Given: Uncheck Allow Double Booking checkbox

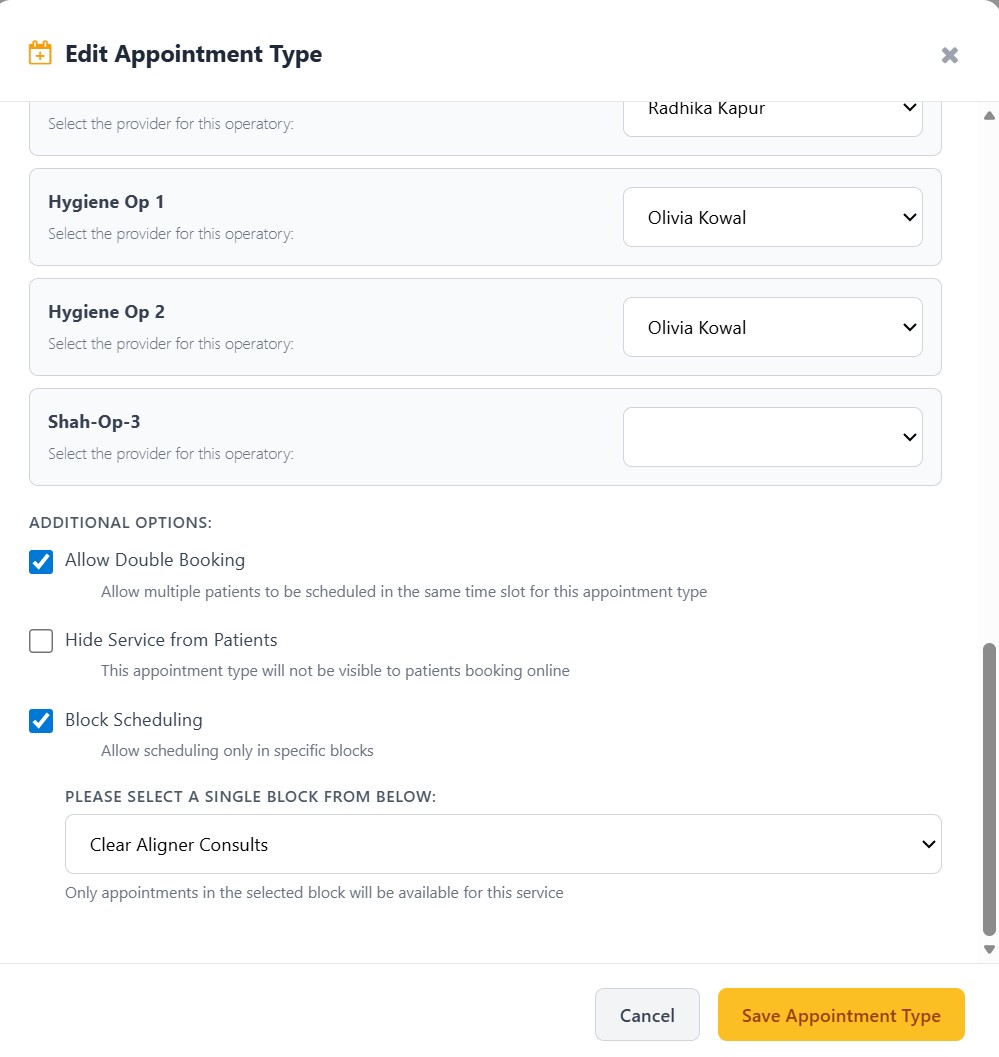Looking at the screenshot, I should point(41,561).
